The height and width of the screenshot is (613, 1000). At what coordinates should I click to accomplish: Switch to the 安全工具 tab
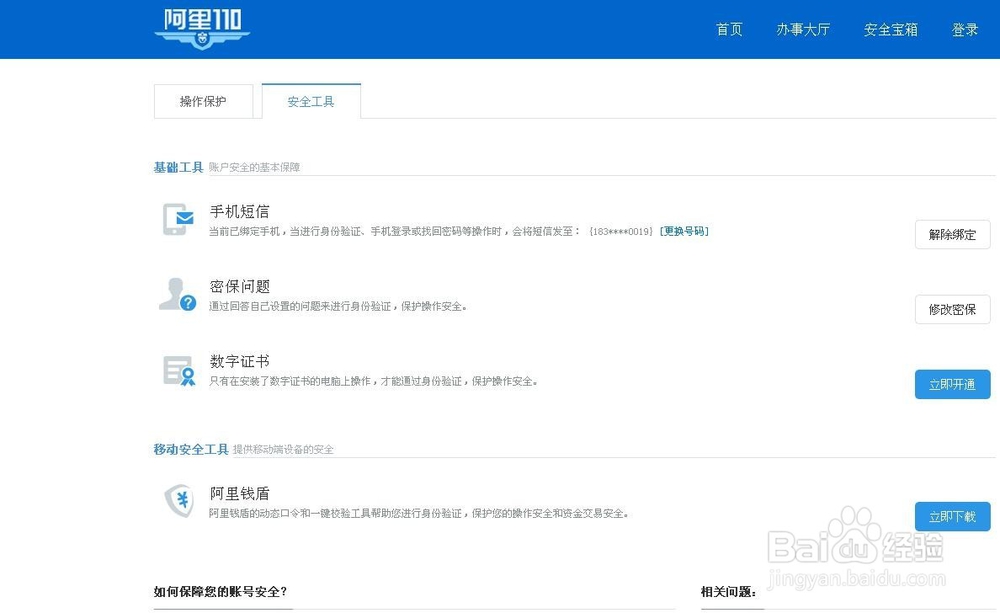(x=310, y=101)
